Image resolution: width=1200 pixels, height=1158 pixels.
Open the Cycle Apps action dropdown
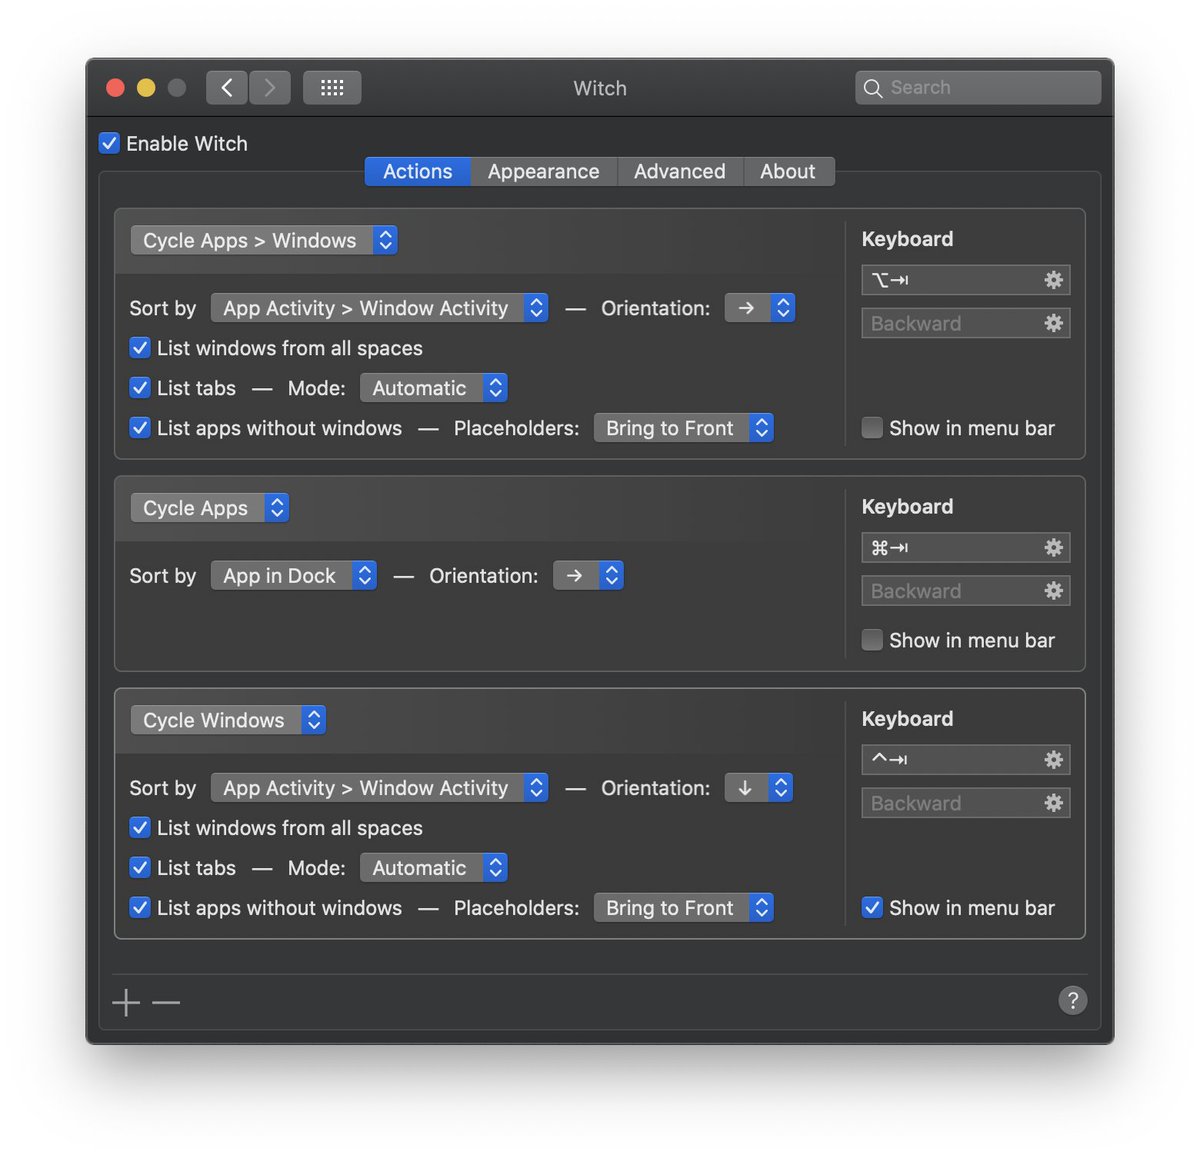210,508
